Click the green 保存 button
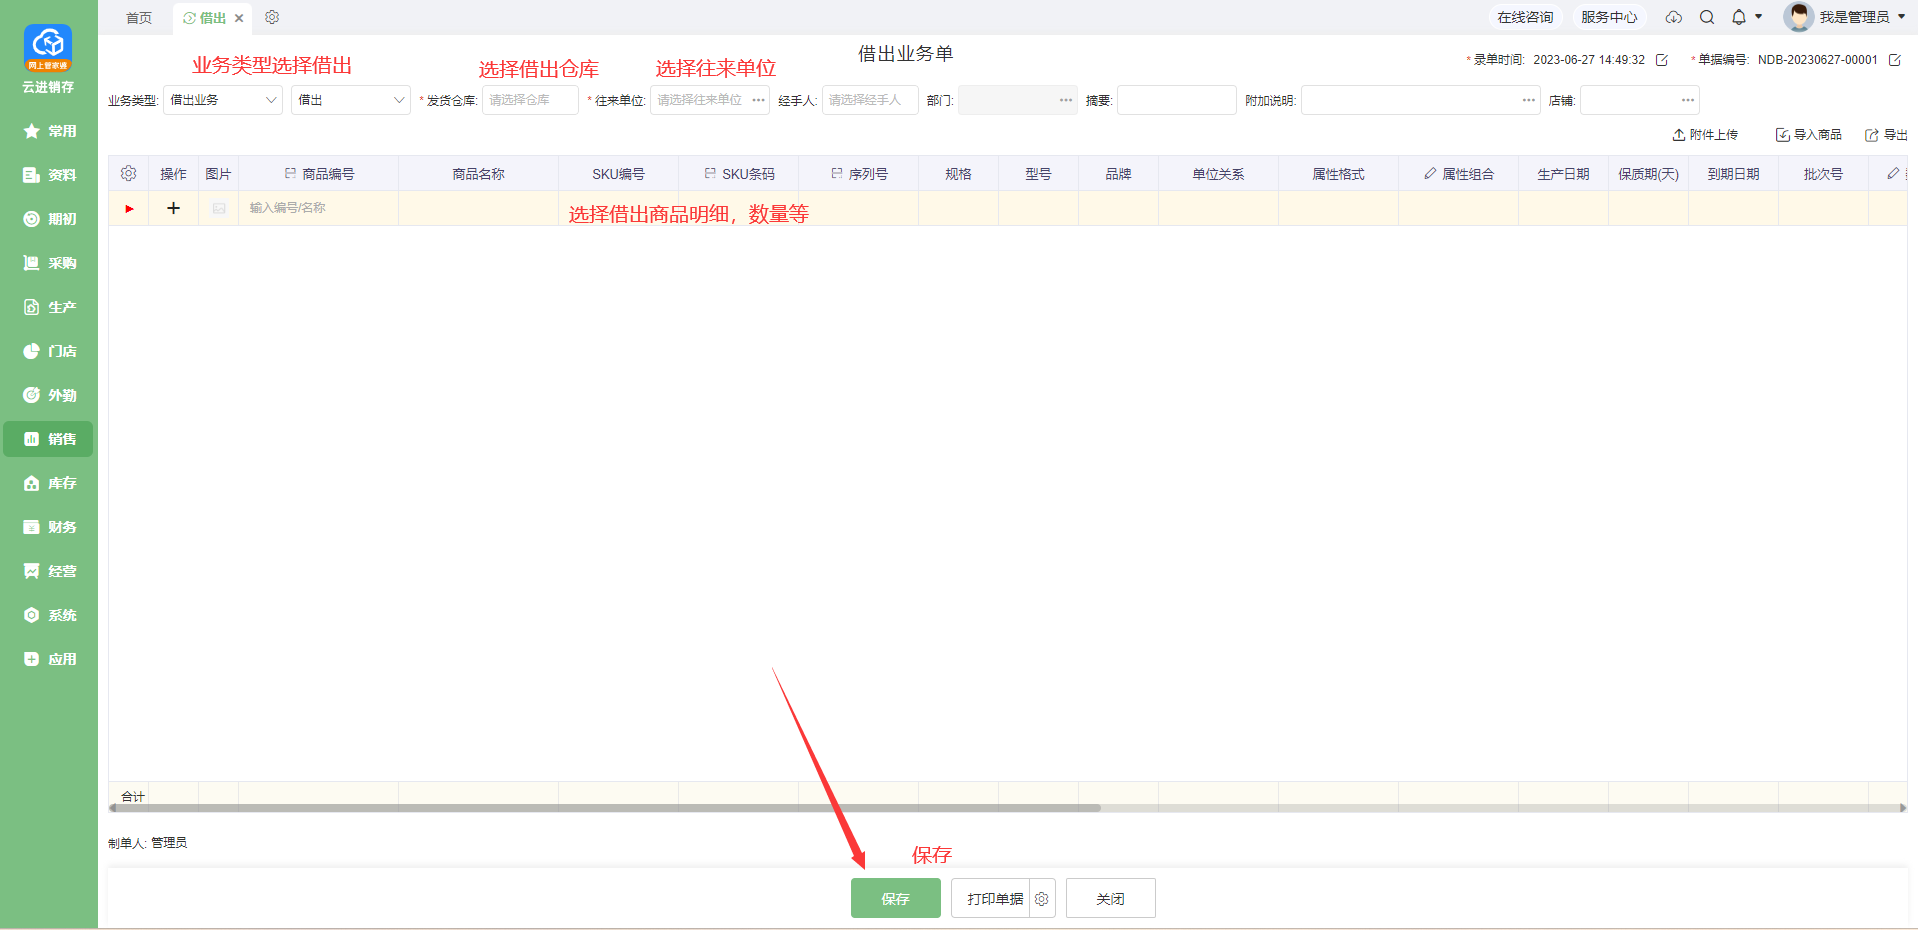This screenshot has width=1918, height=930. [x=896, y=898]
